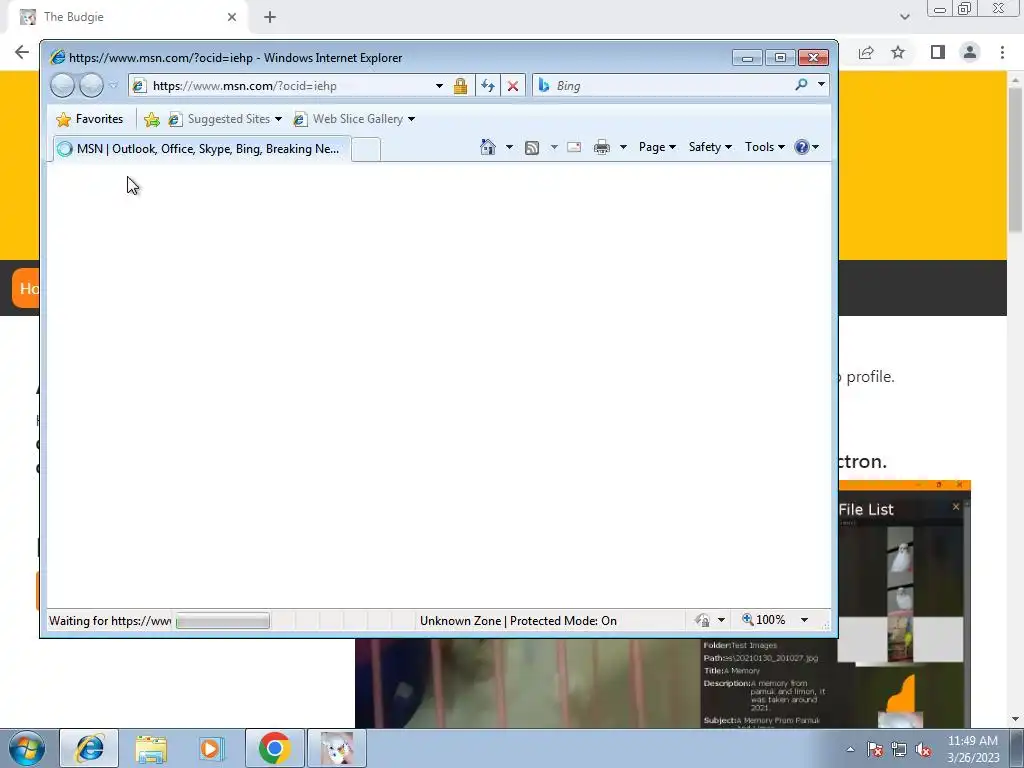Click the IE Back navigation button
Image resolution: width=1024 pixels, height=768 pixels.
(62, 86)
